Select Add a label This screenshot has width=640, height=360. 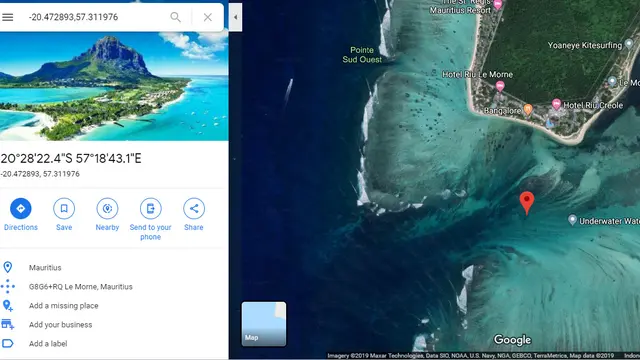(48, 344)
